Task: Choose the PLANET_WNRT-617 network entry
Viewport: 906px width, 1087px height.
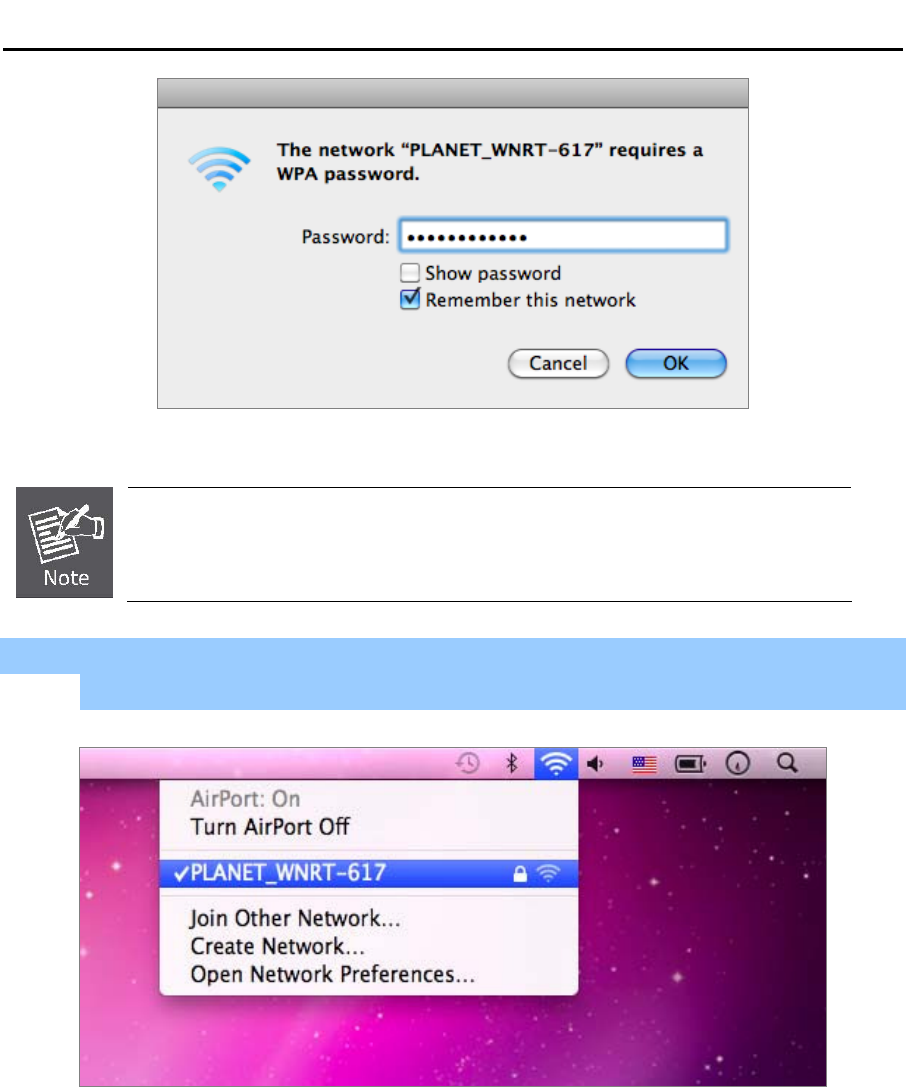Action: (x=369, y=873)
